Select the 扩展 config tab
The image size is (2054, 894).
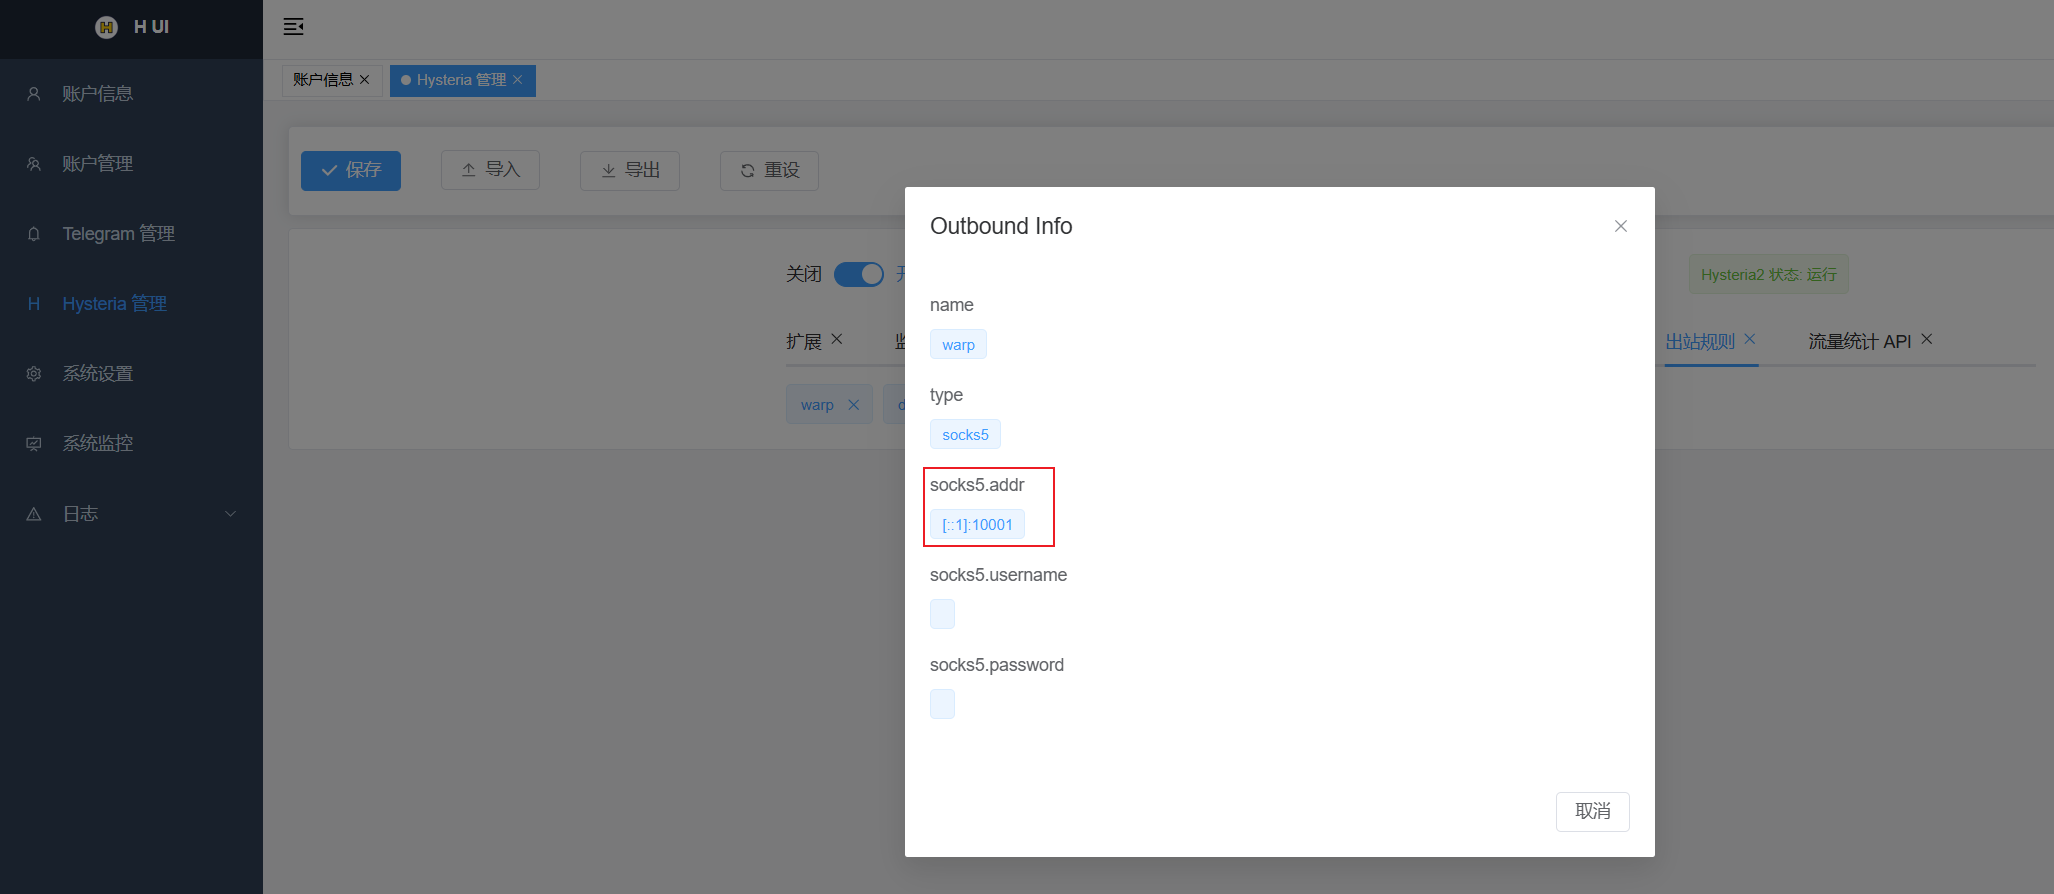(804, 342)
